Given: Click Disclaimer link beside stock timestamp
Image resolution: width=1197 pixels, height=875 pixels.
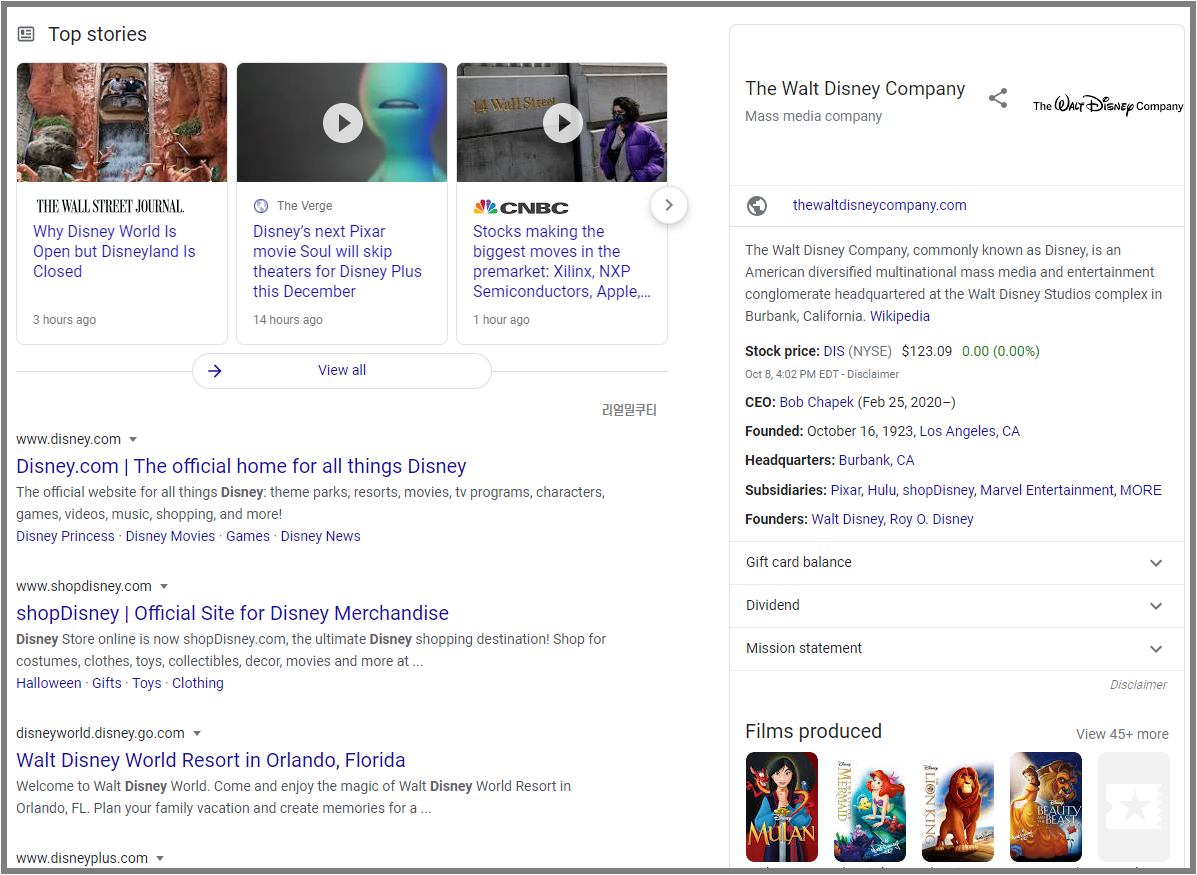Looking at the screenshot, I should tap(873, 374).
